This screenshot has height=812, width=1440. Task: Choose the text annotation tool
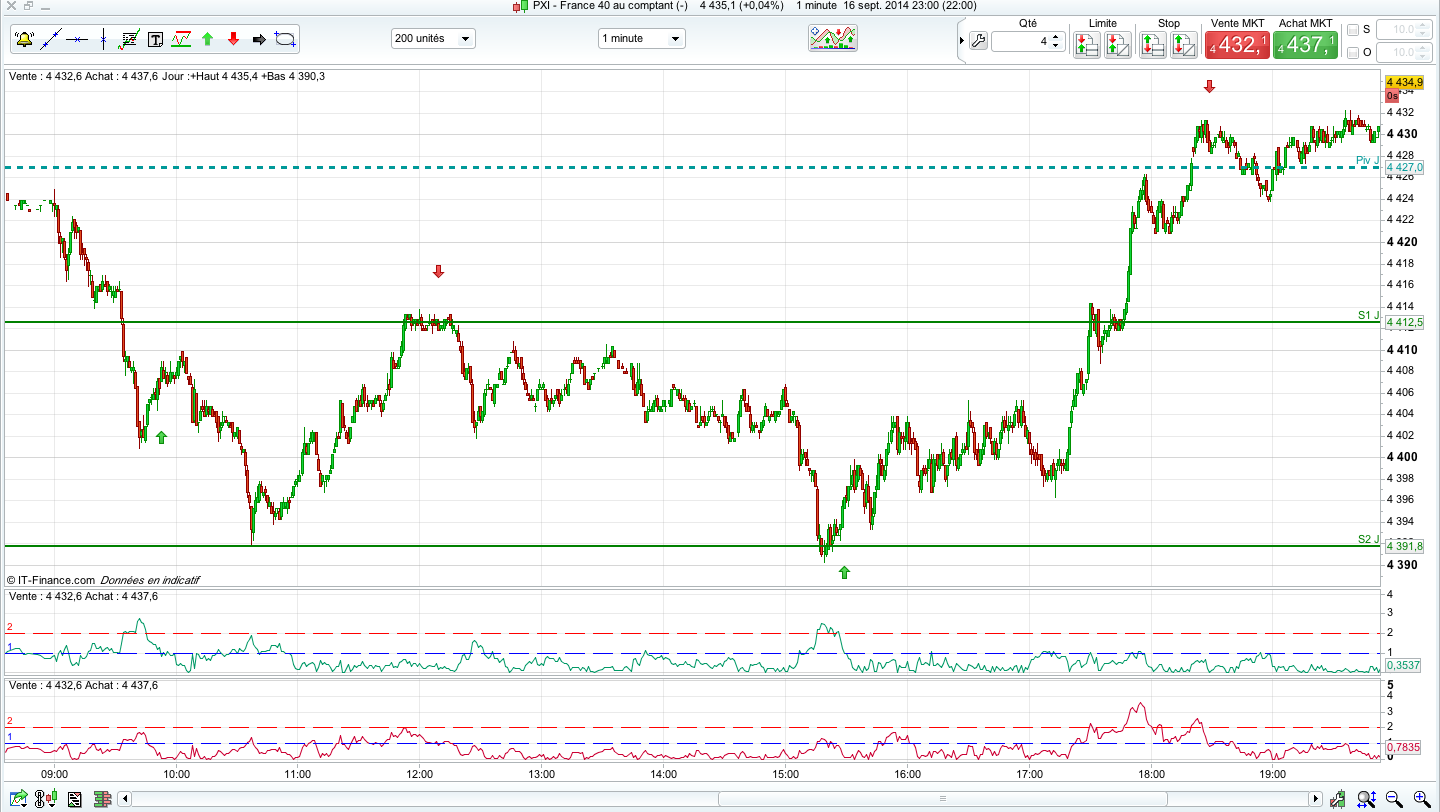pyautogui.click(x=155, y=40)
